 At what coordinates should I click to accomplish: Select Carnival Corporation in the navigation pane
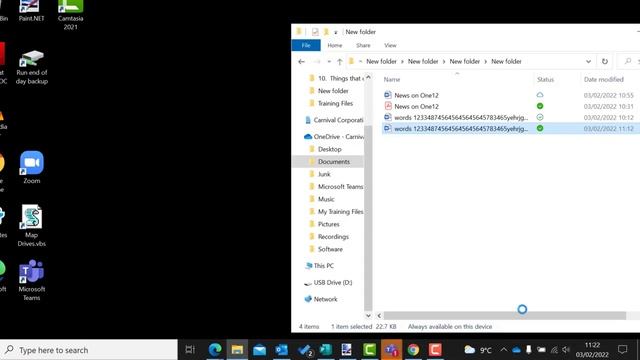334,120
